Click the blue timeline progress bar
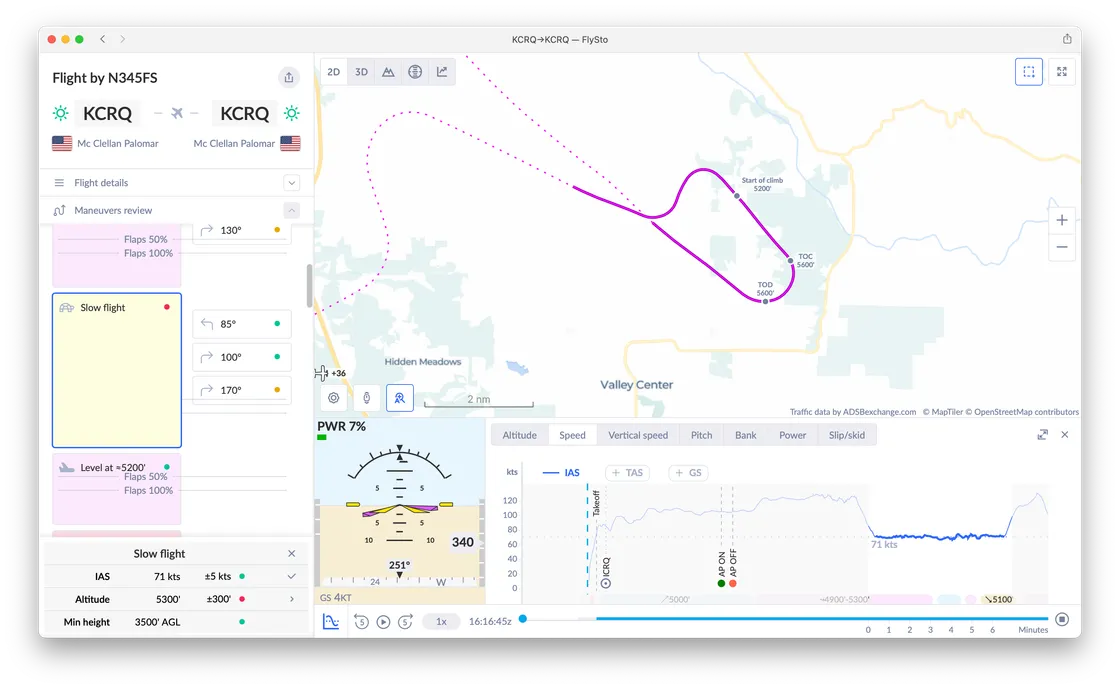The image size is (1120, 689). coord(821,619)
